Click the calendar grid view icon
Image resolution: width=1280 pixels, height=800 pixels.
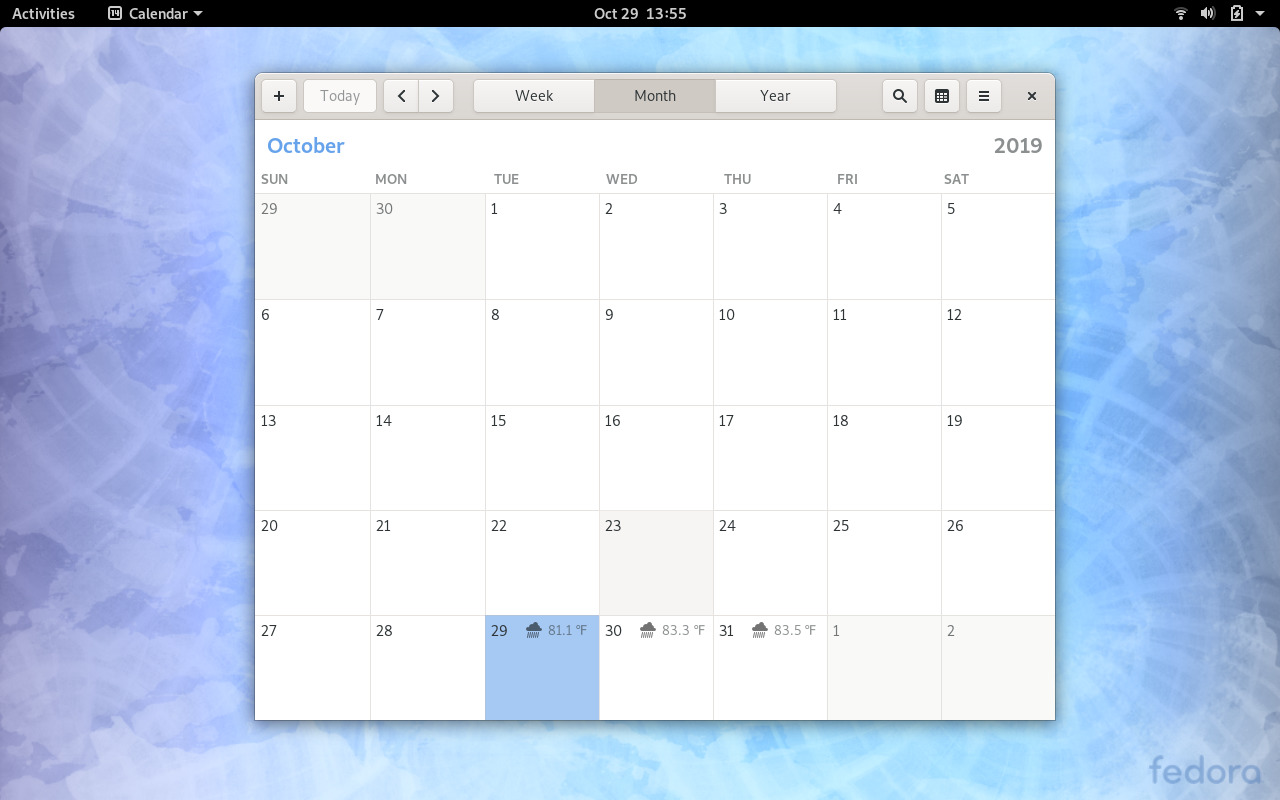[x=941, y=96]
